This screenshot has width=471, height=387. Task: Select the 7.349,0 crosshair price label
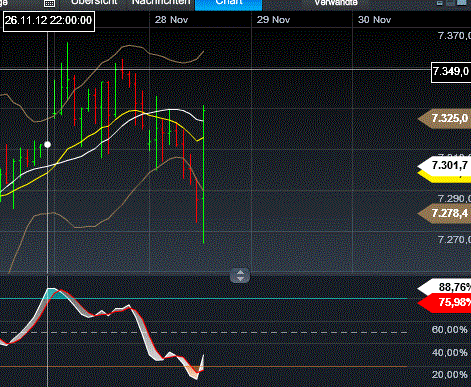pyautogui.click(x=451, y=72)
